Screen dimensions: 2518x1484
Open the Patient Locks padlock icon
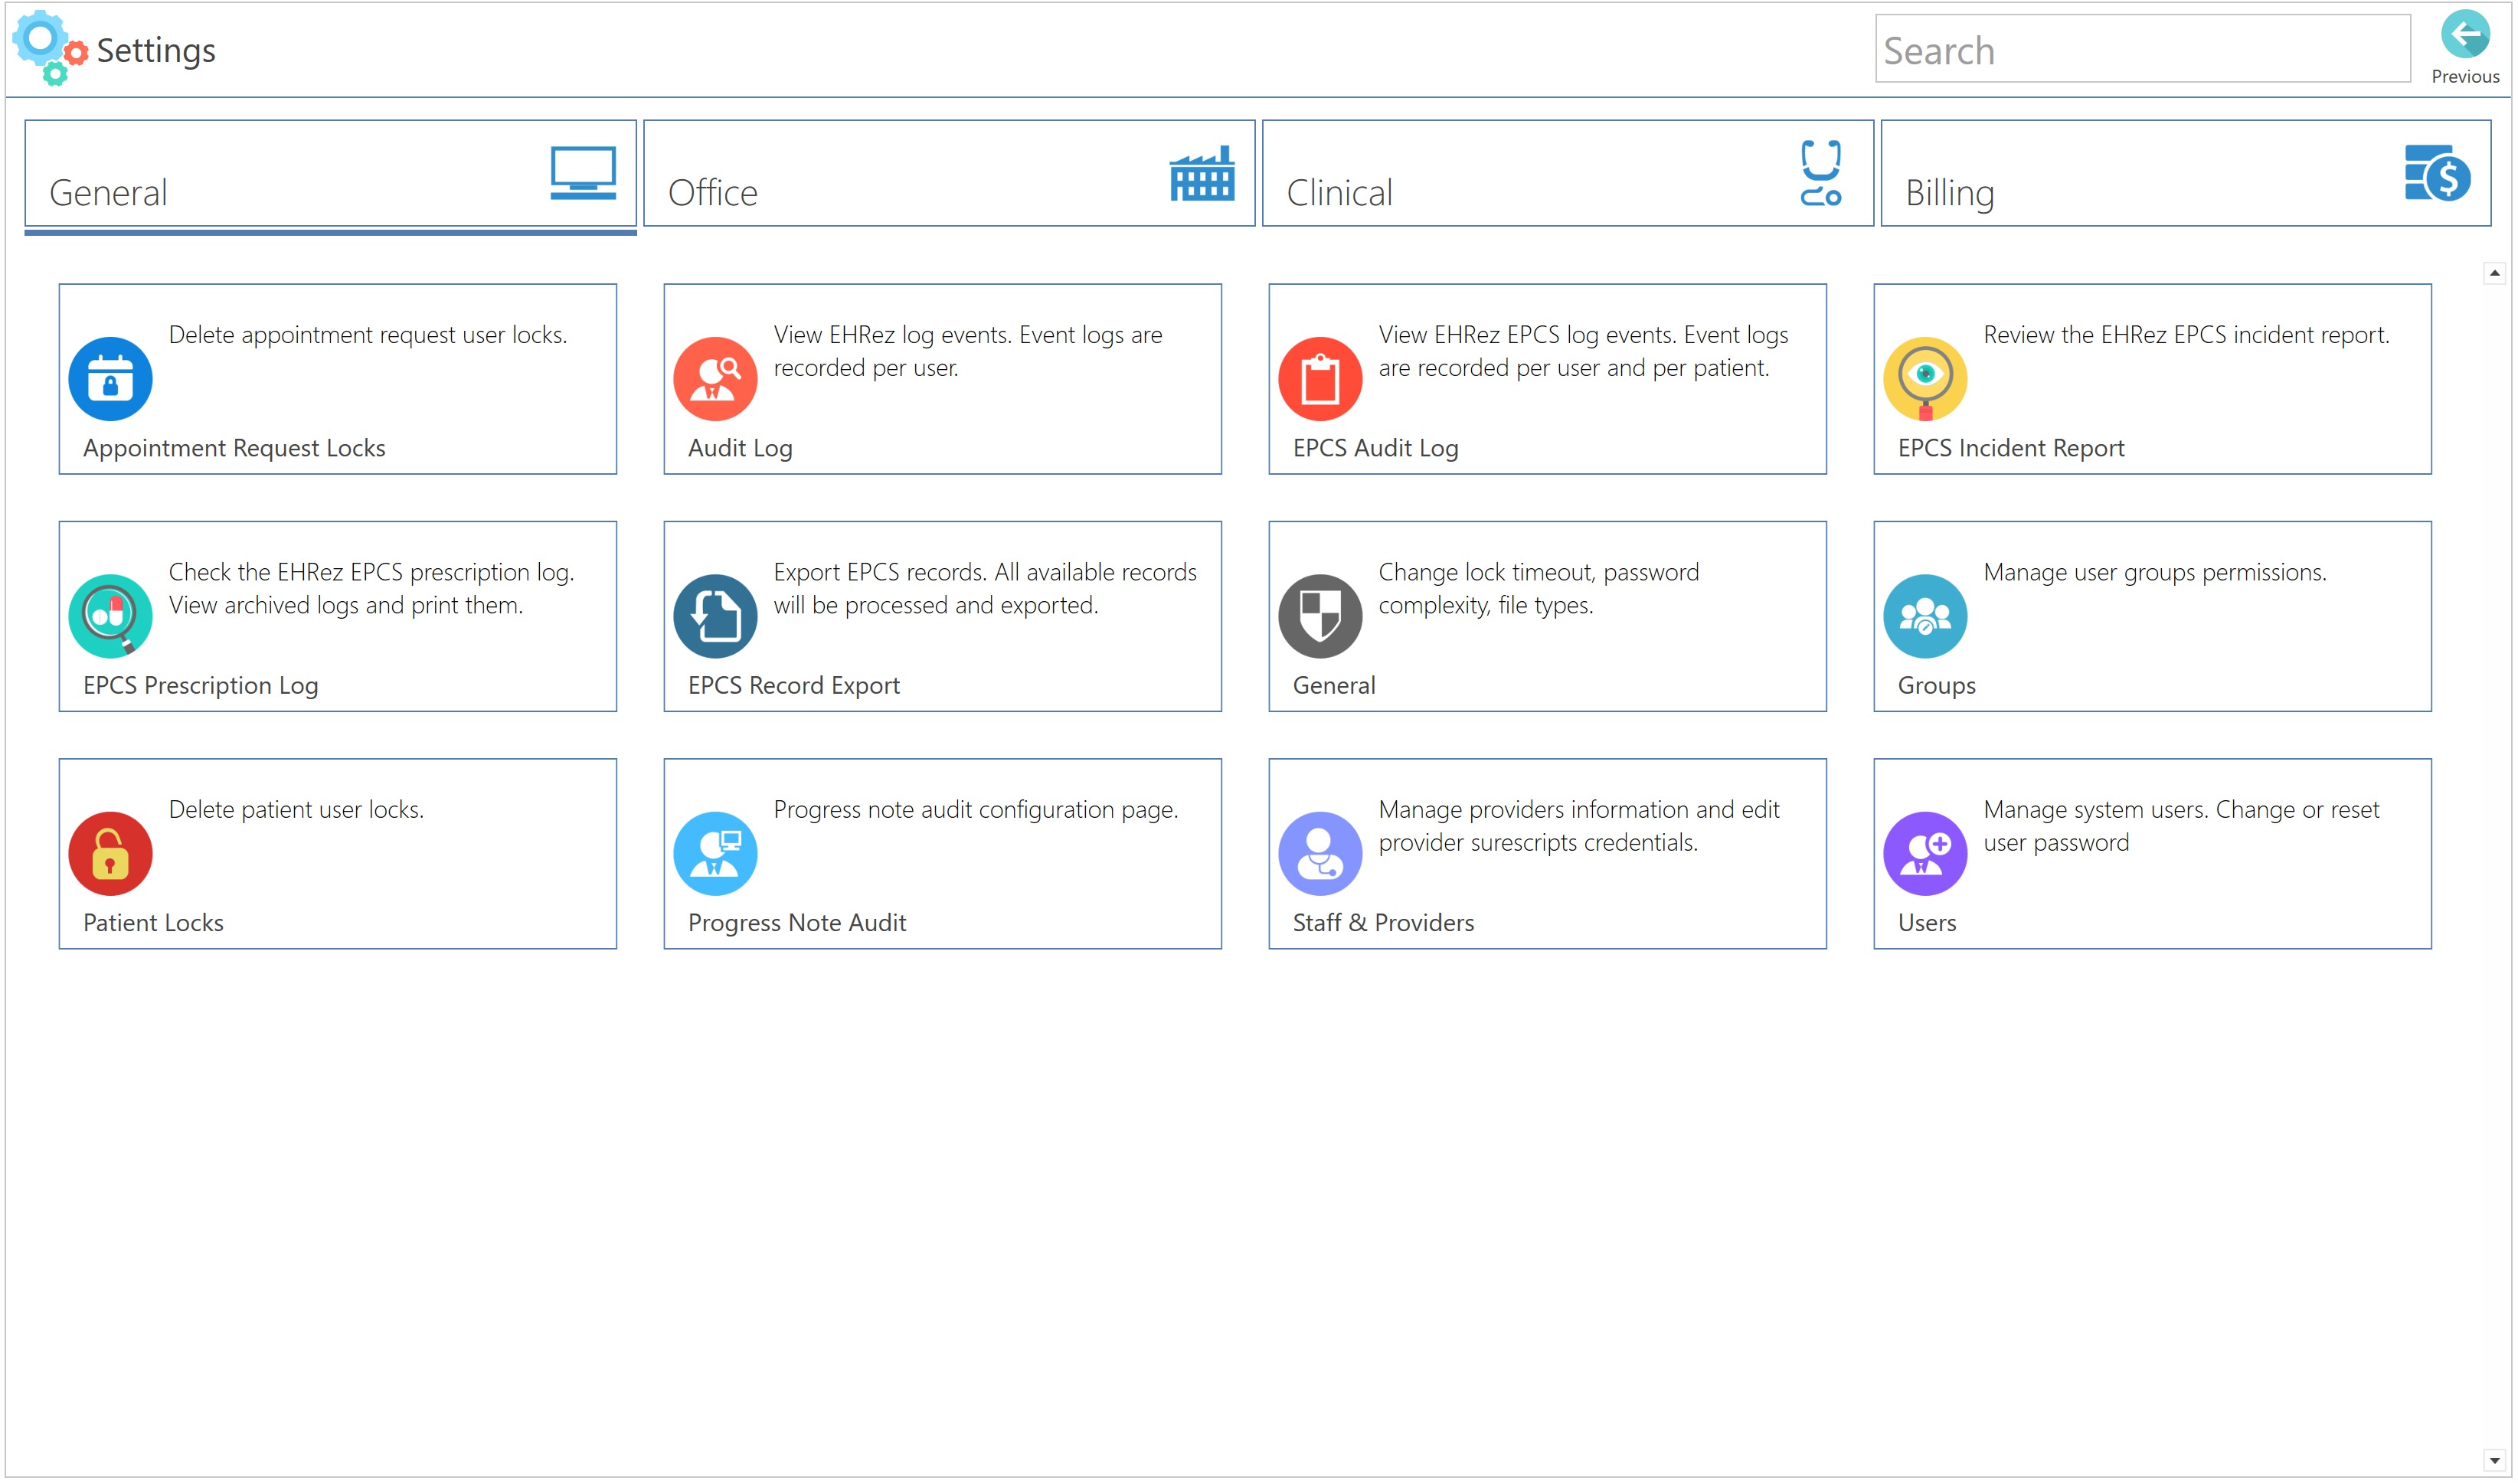point(110,854)
